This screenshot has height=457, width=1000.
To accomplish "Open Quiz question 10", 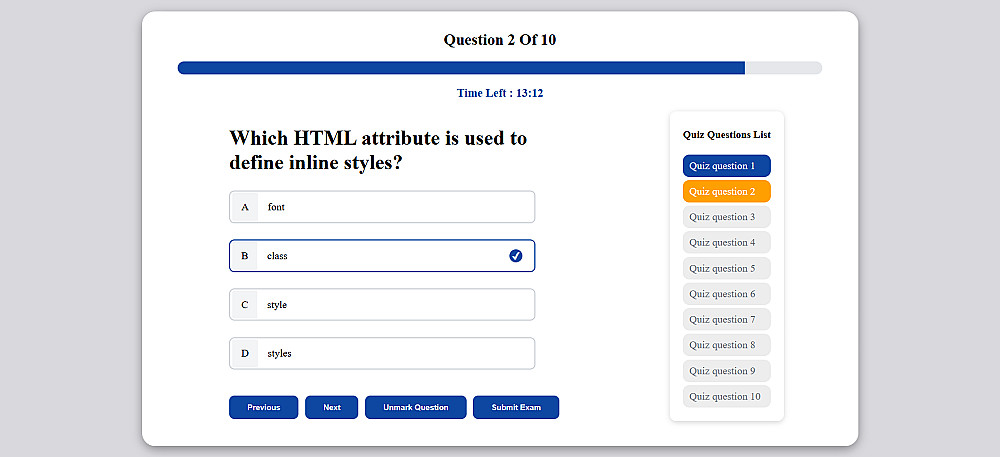I will [x=726, y=396].
